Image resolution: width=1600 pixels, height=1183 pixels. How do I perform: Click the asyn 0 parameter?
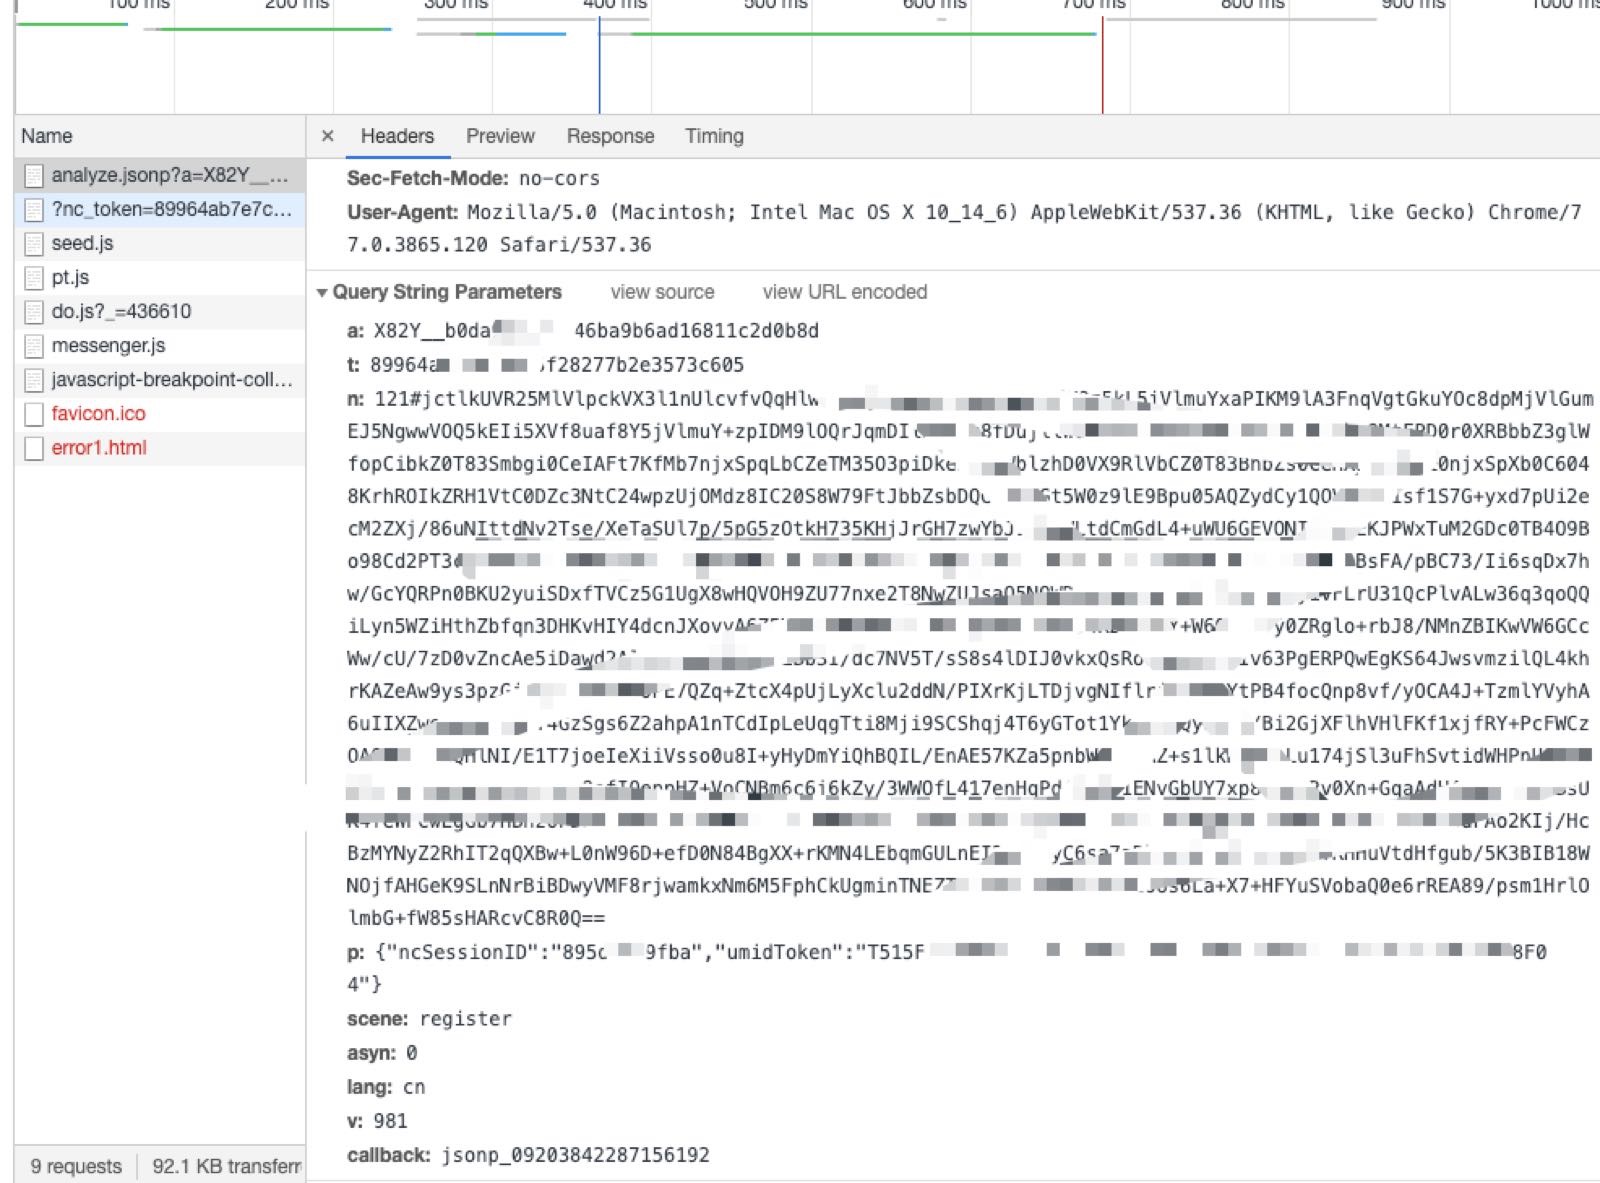tap(382, 1053)
